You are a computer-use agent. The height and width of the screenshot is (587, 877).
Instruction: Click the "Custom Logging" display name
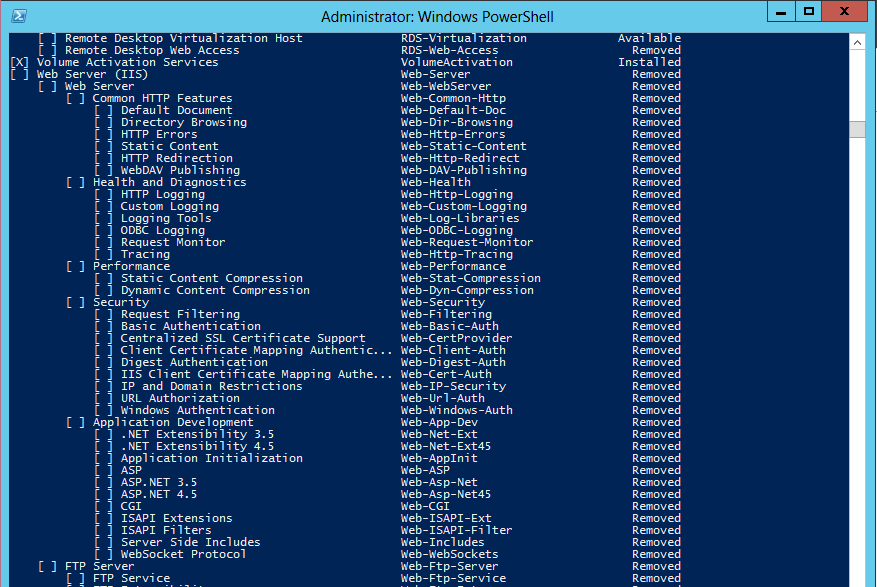170,206
